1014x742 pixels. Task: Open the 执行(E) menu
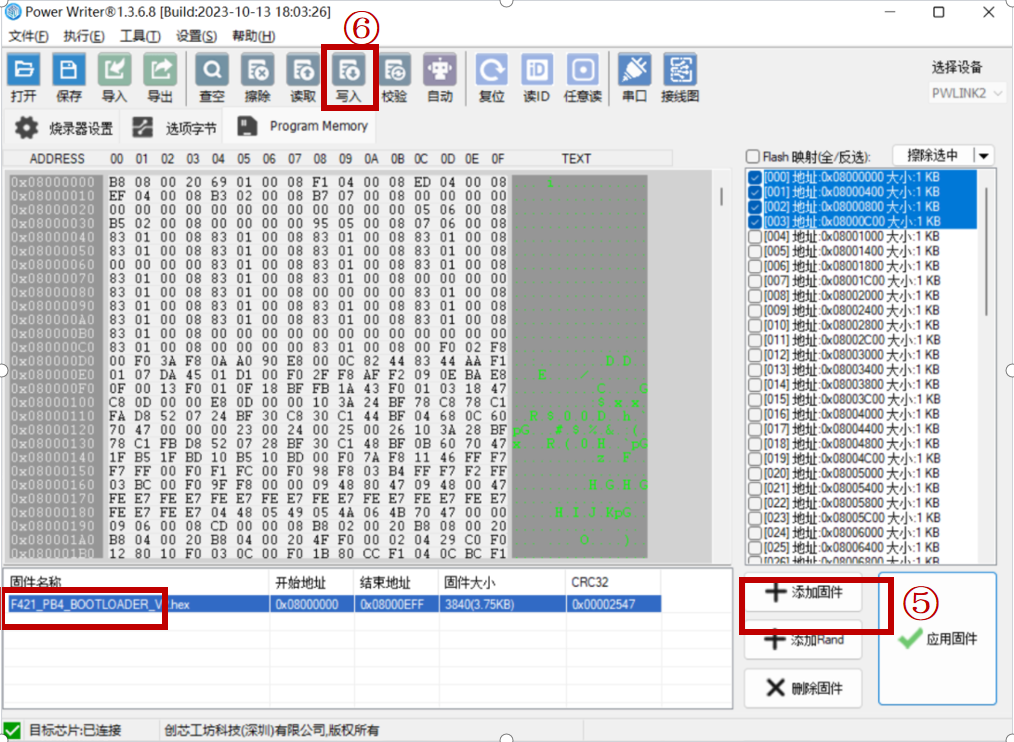coord(84,36)
